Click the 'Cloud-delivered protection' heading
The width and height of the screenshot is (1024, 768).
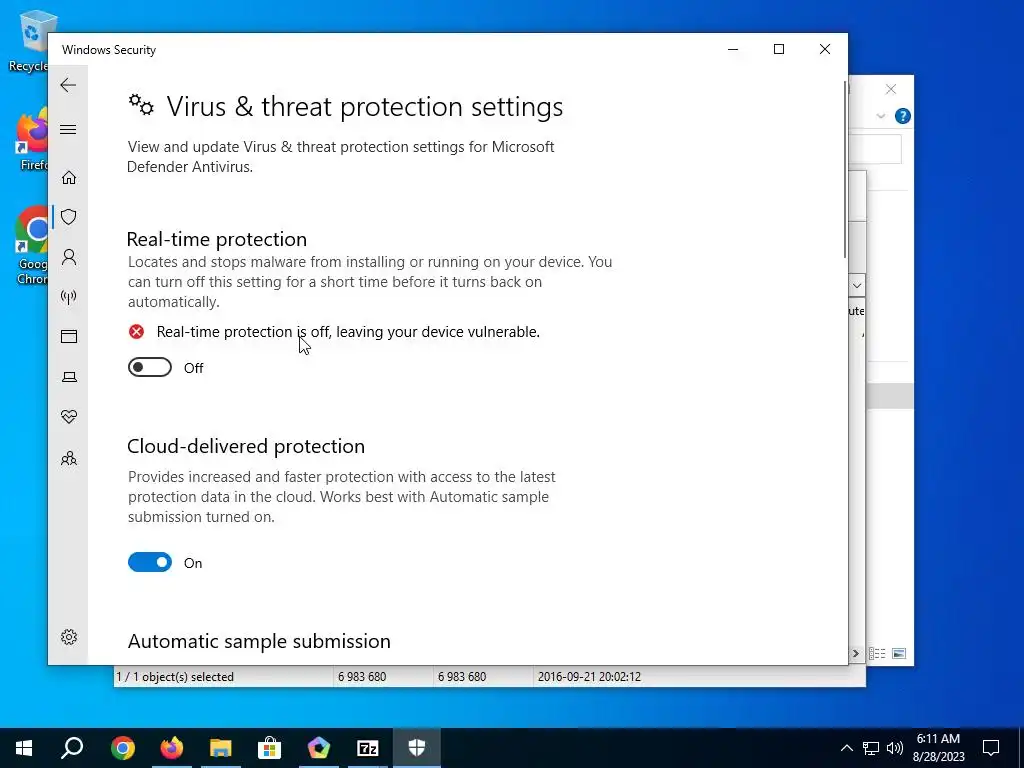(x=246, y=446)
